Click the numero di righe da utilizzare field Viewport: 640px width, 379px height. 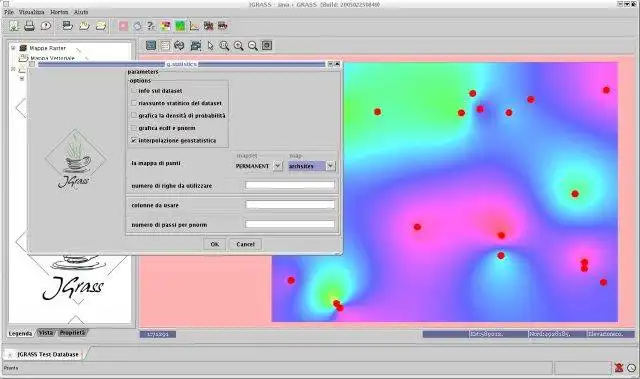290,185
